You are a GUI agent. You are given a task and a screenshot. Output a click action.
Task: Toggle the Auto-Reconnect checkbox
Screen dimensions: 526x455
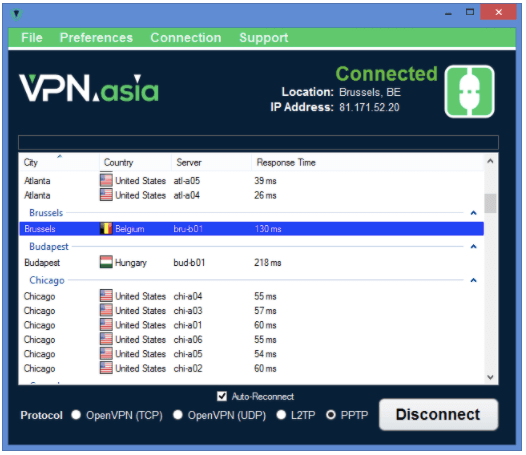pos(222,396)
